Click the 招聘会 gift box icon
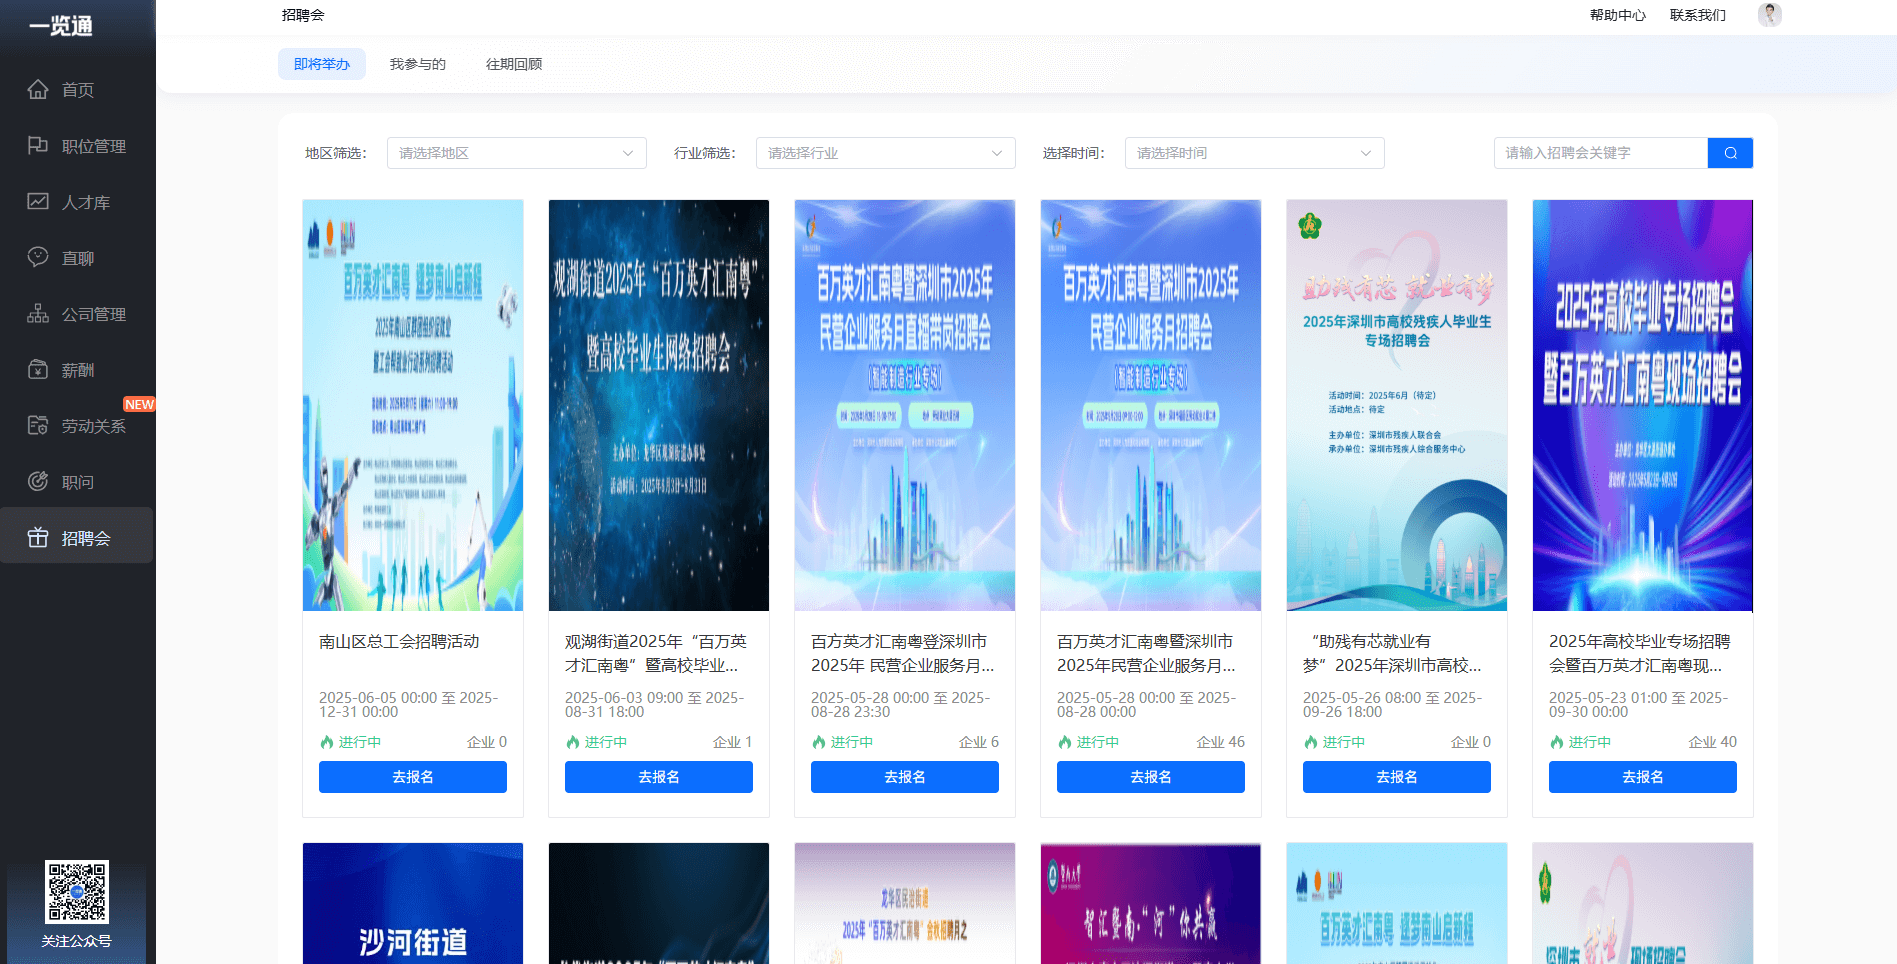The height and width of the screenshot is (964, 1897). 38,538
